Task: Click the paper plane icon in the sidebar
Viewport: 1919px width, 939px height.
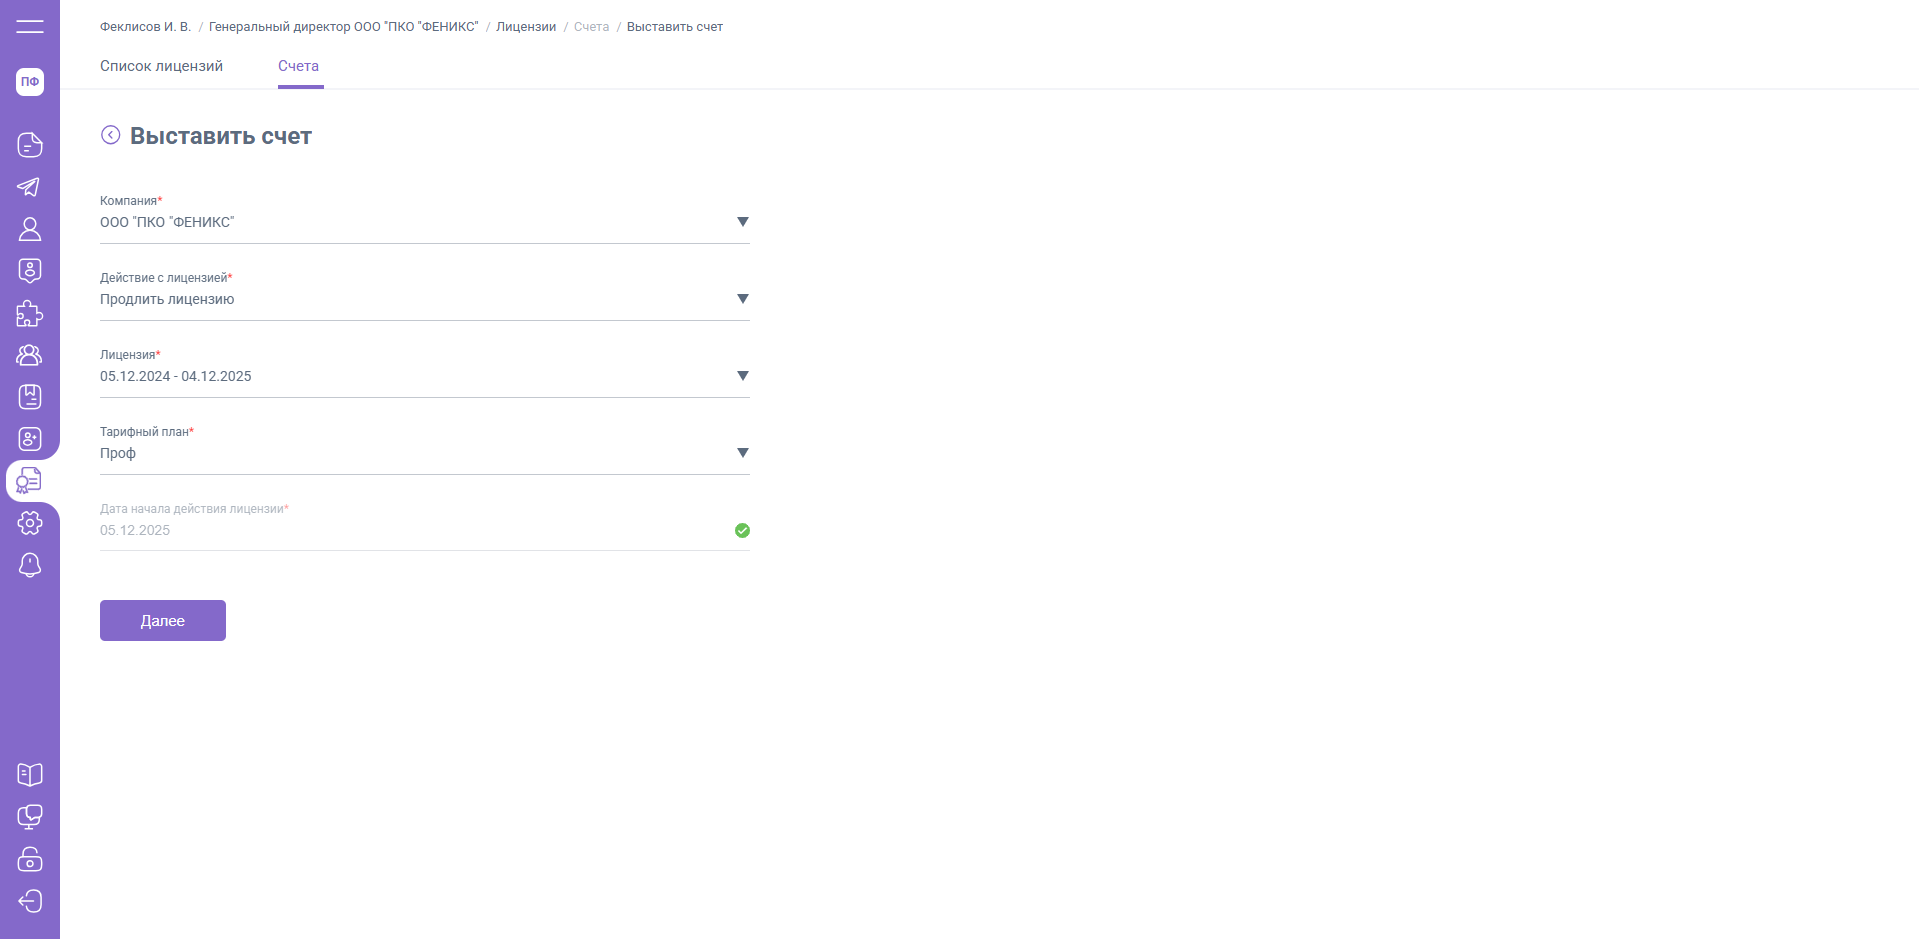Action: coord(30,187)
